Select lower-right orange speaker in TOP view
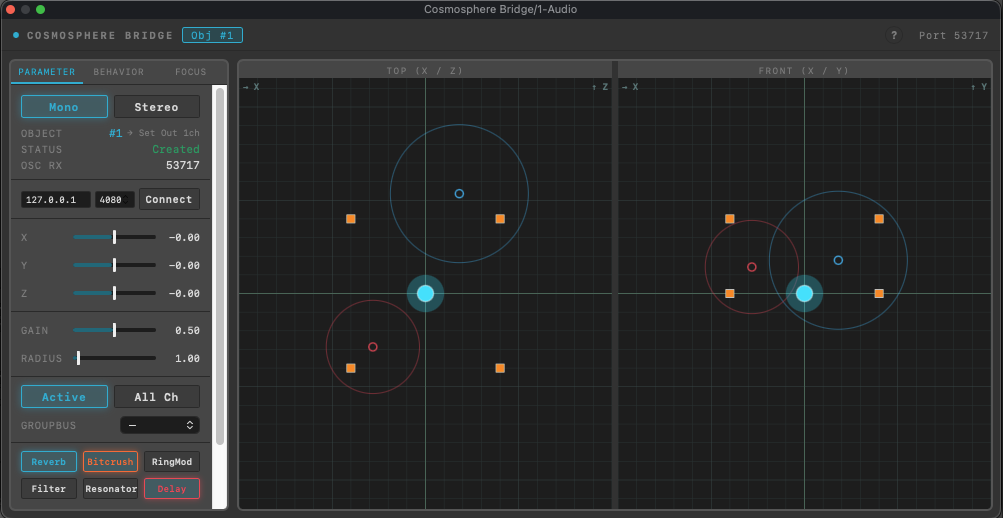This screenshot has height=518, width=1003. point(500,368)
